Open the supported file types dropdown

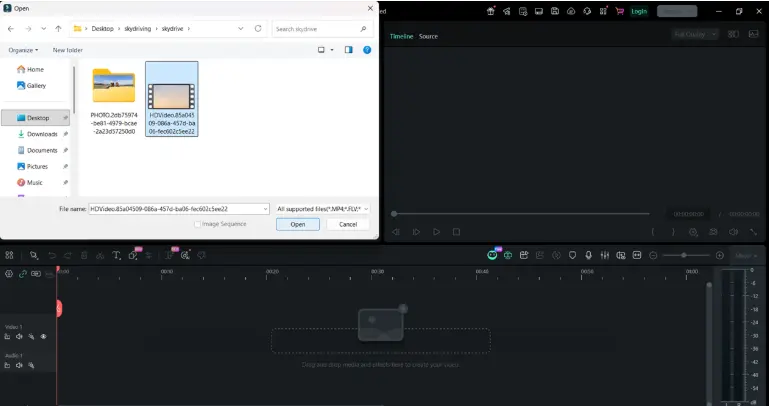(322, 209)
